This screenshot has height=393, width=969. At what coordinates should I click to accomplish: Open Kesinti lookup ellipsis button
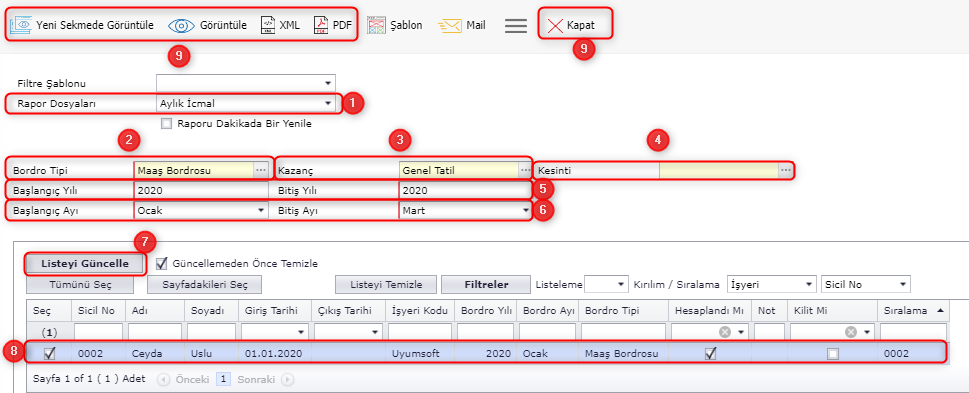pyautogui.click(x=785, y=169)
